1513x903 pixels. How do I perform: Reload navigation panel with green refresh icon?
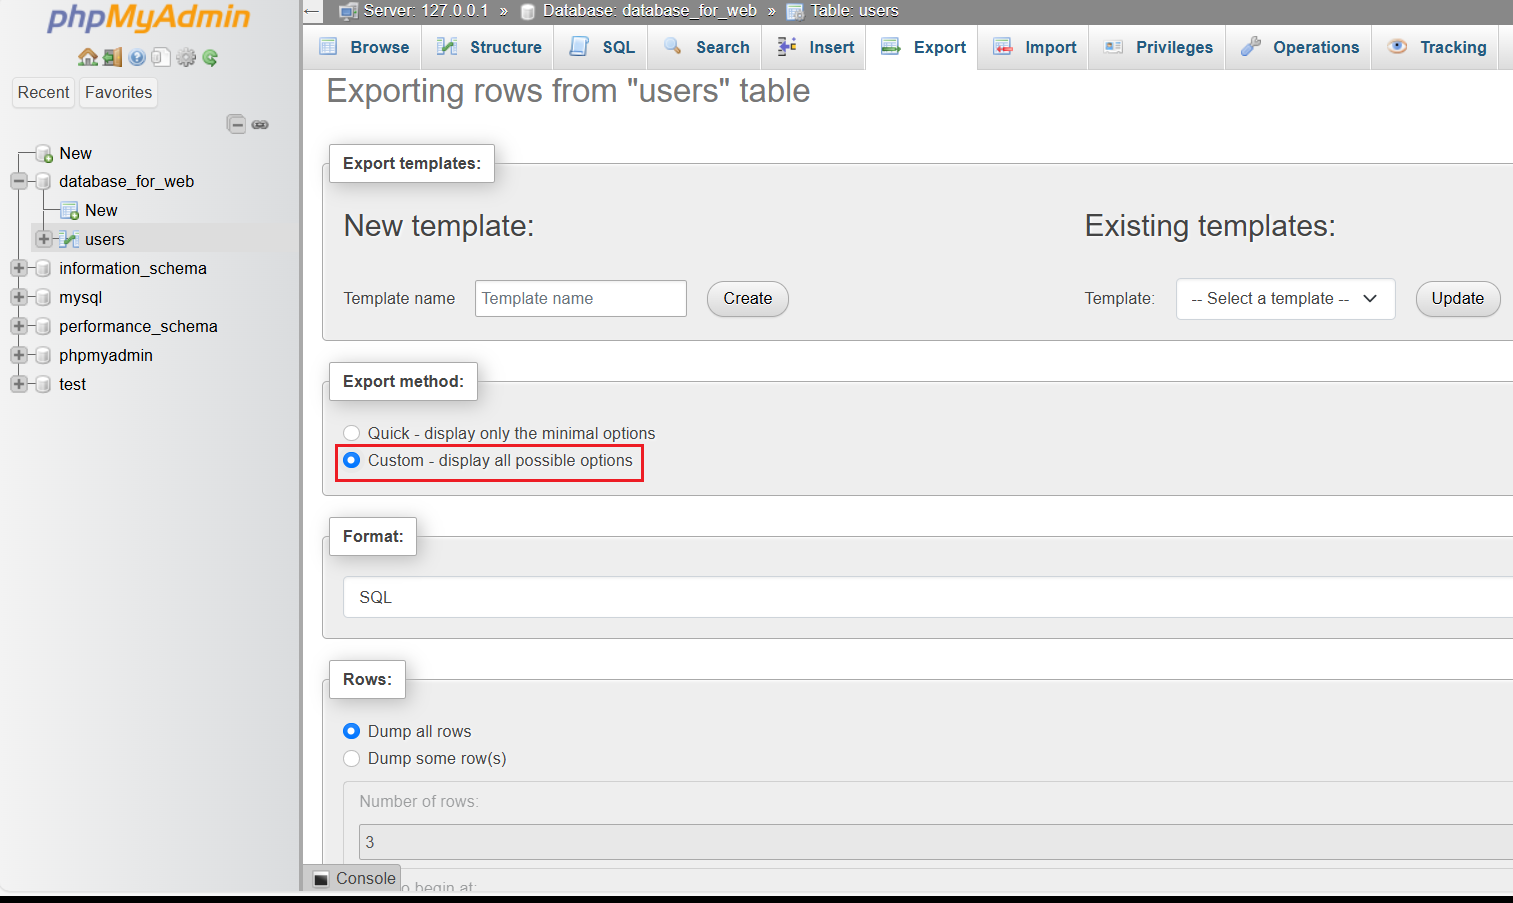(x=210, y=58)
